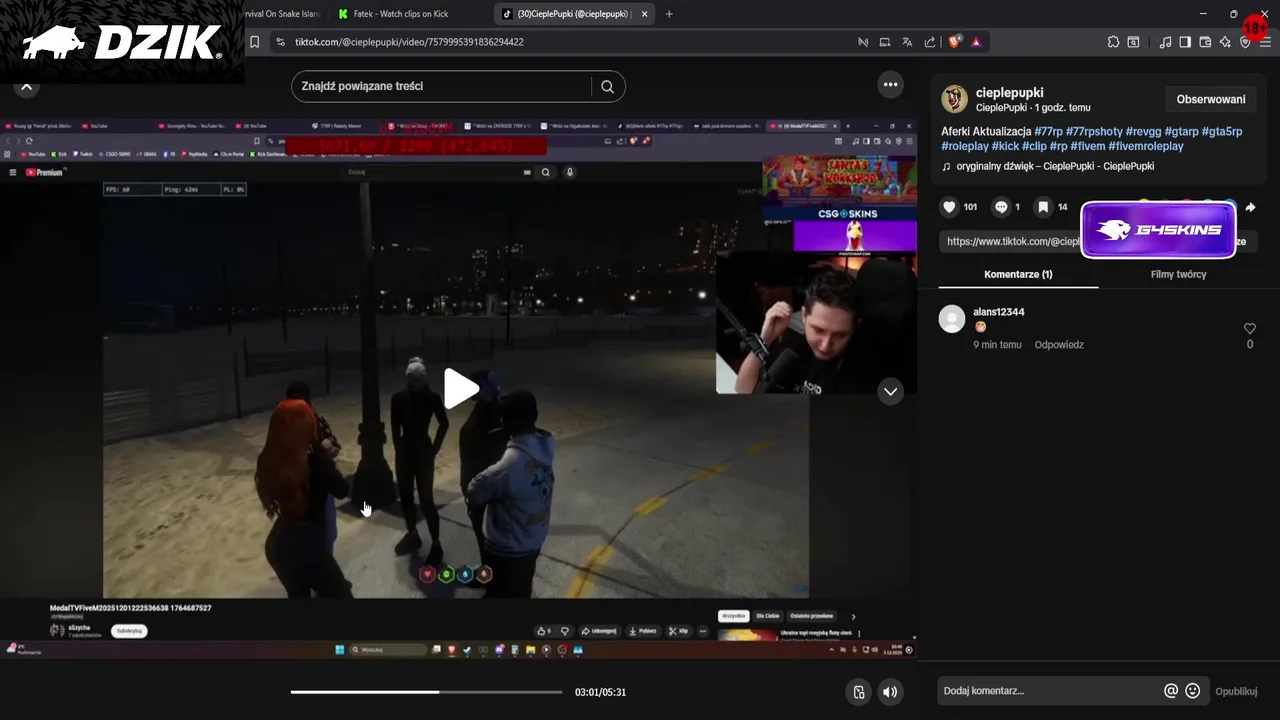Open cieplepupki profile avatar
The width and height of the screenshot is (1280, 720).
[x=955, y=99]
